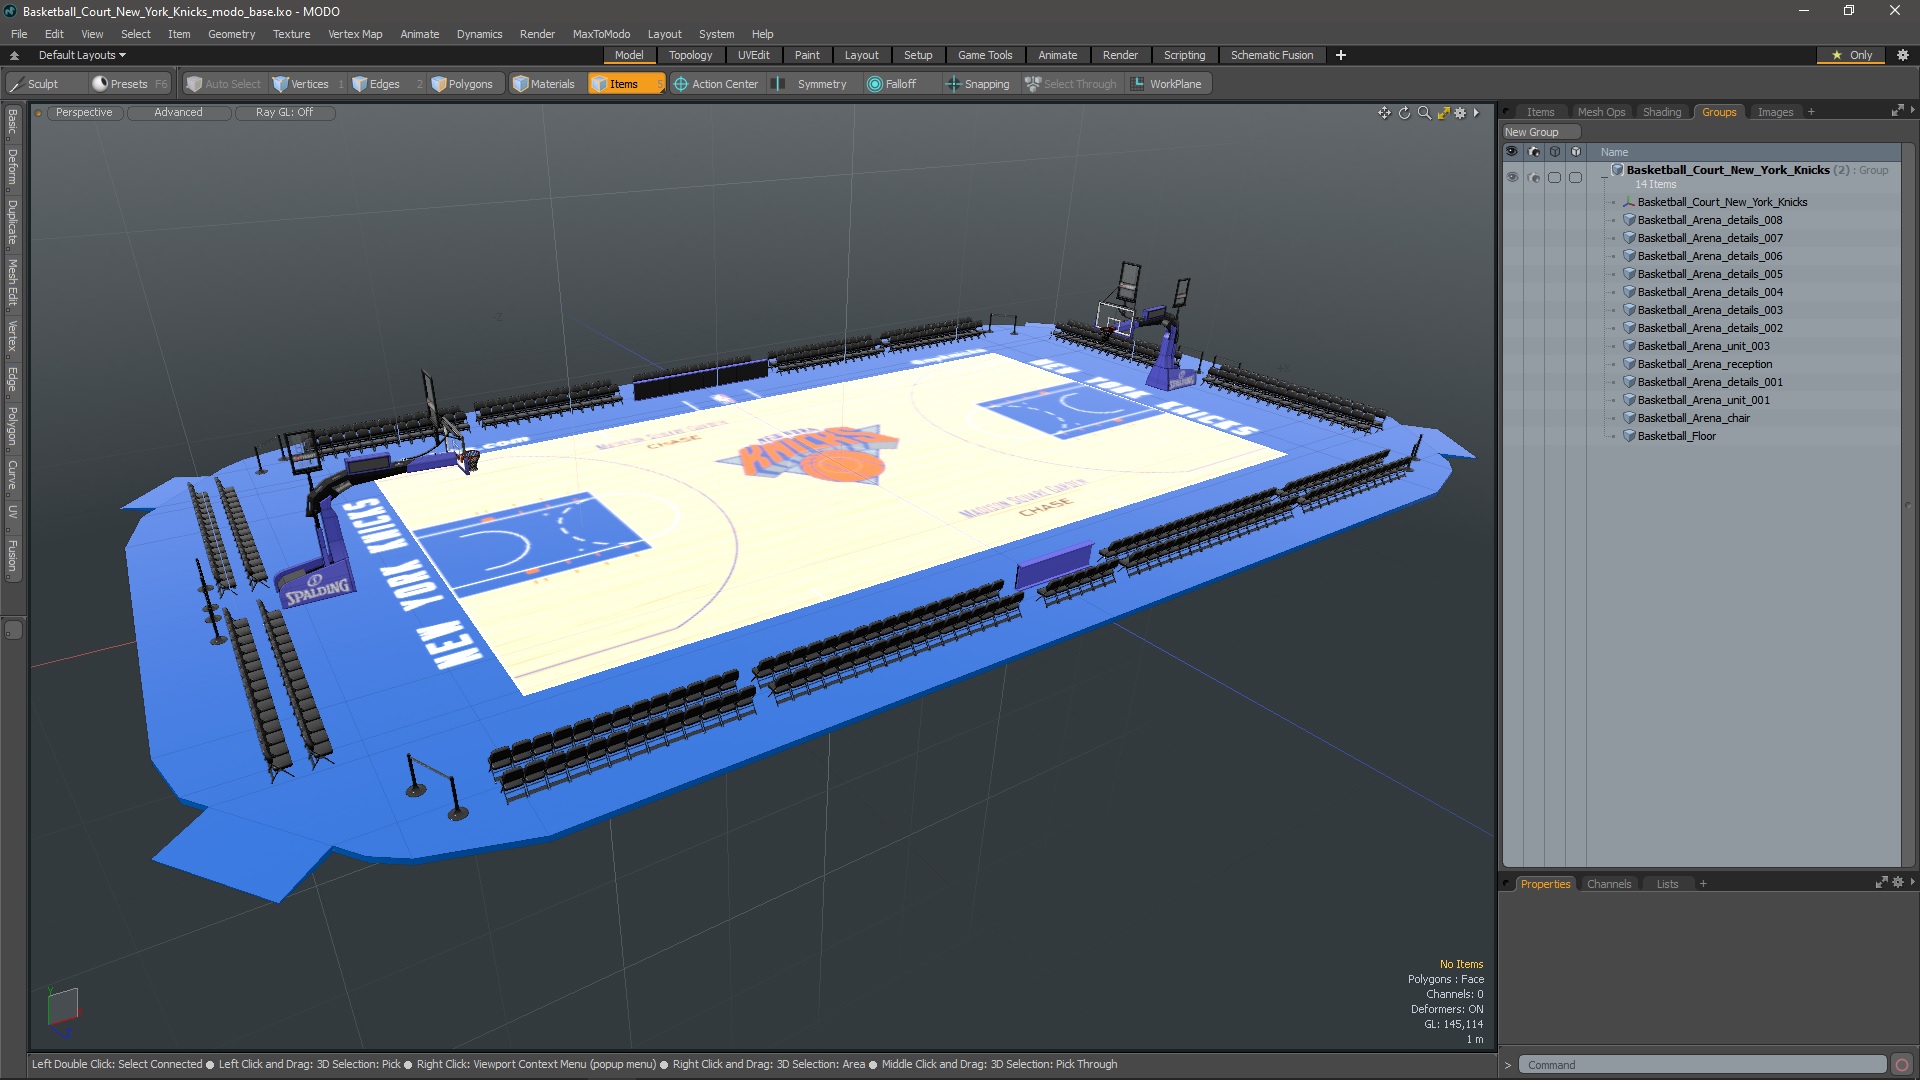Select Basketball_Floor in the group list
Viewport: 1920px width, 1080px height.
point(1676,436)
